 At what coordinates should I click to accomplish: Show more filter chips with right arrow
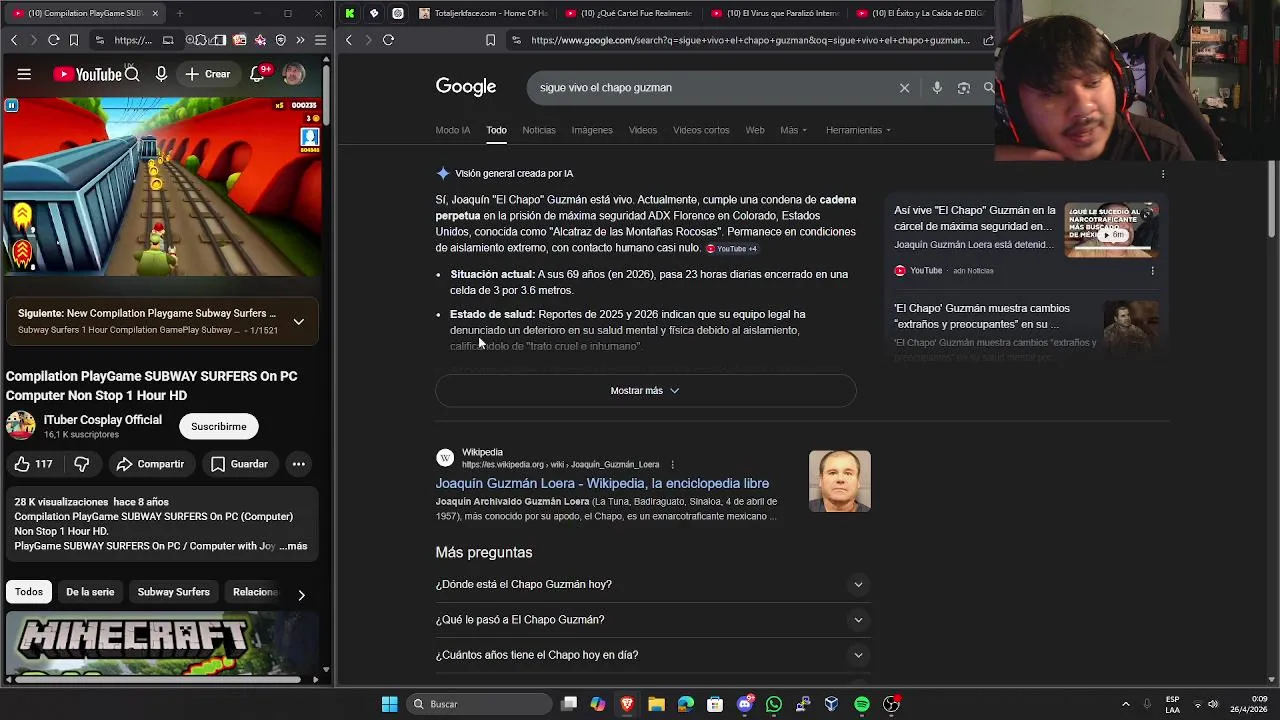click(x=301, y=594)
